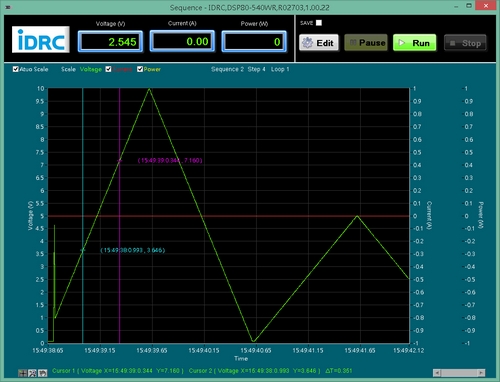Click the gear icon on Edit

tap(307, 43)
